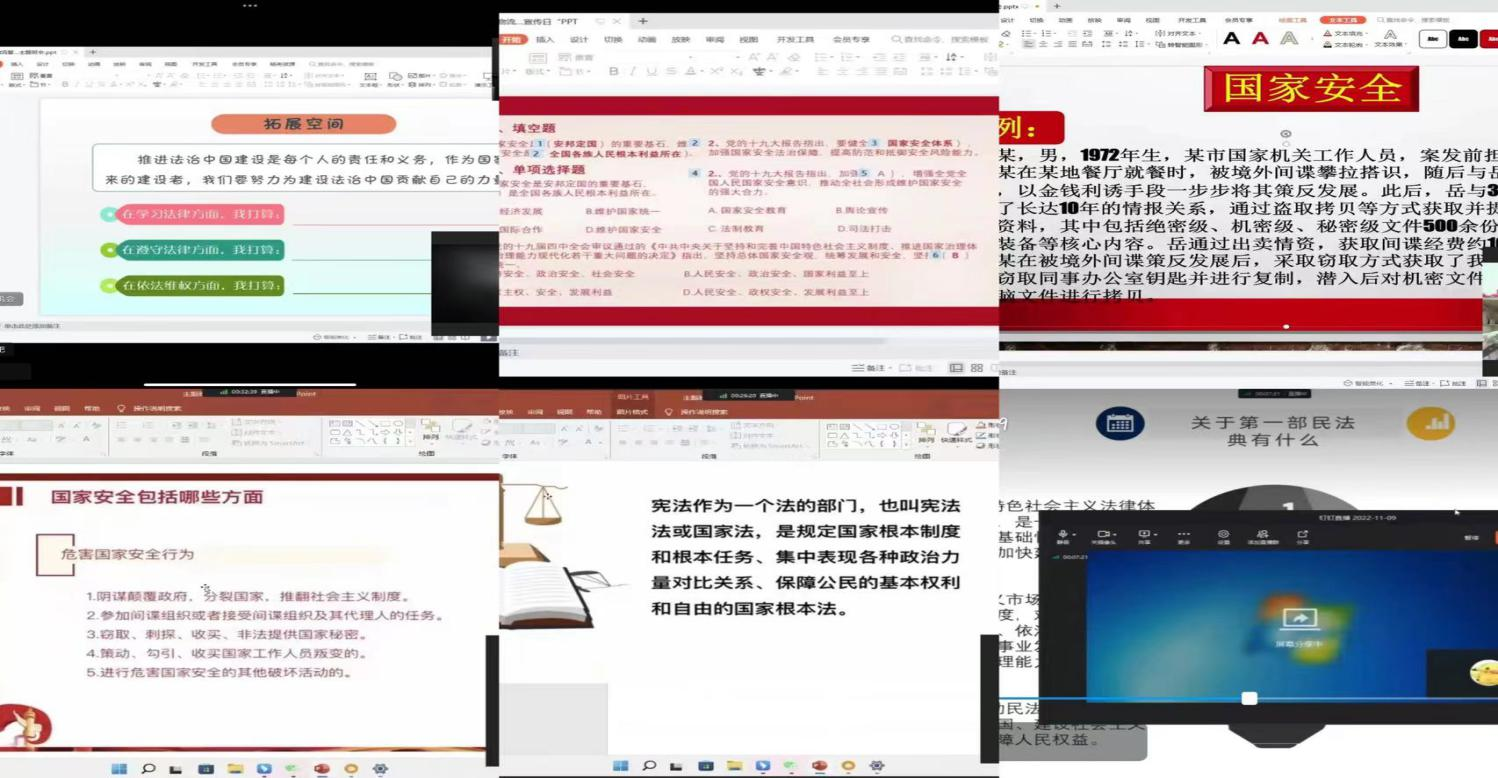Click the yellow bar-chart icon on the 民法典 slide
Viewport: 1498px width, 778px height.
[1431, 422]
